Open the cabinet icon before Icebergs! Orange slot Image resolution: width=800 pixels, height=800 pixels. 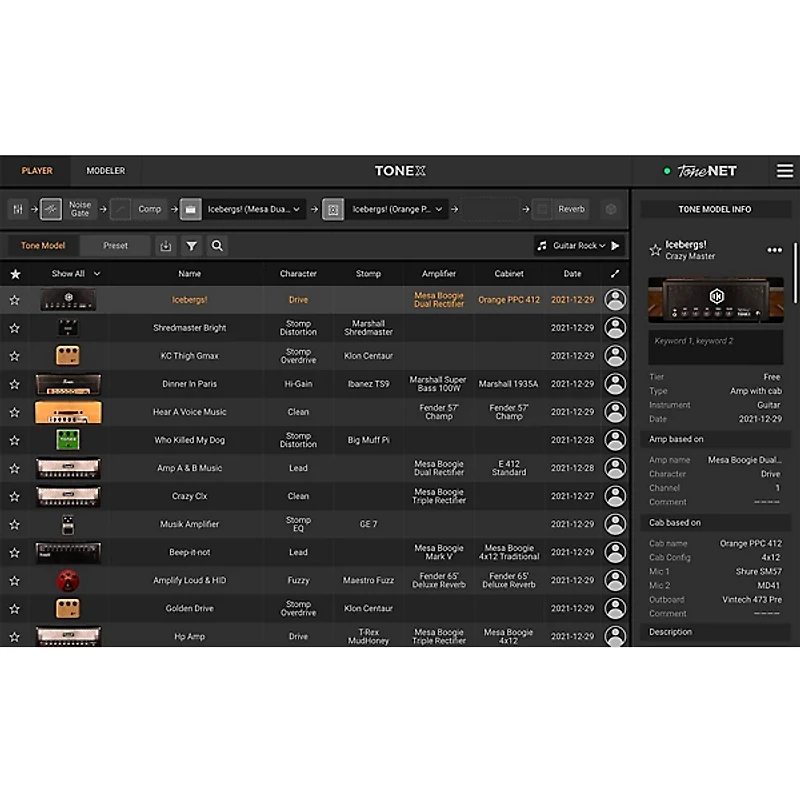pyautogui.click(x=333, y=208)
